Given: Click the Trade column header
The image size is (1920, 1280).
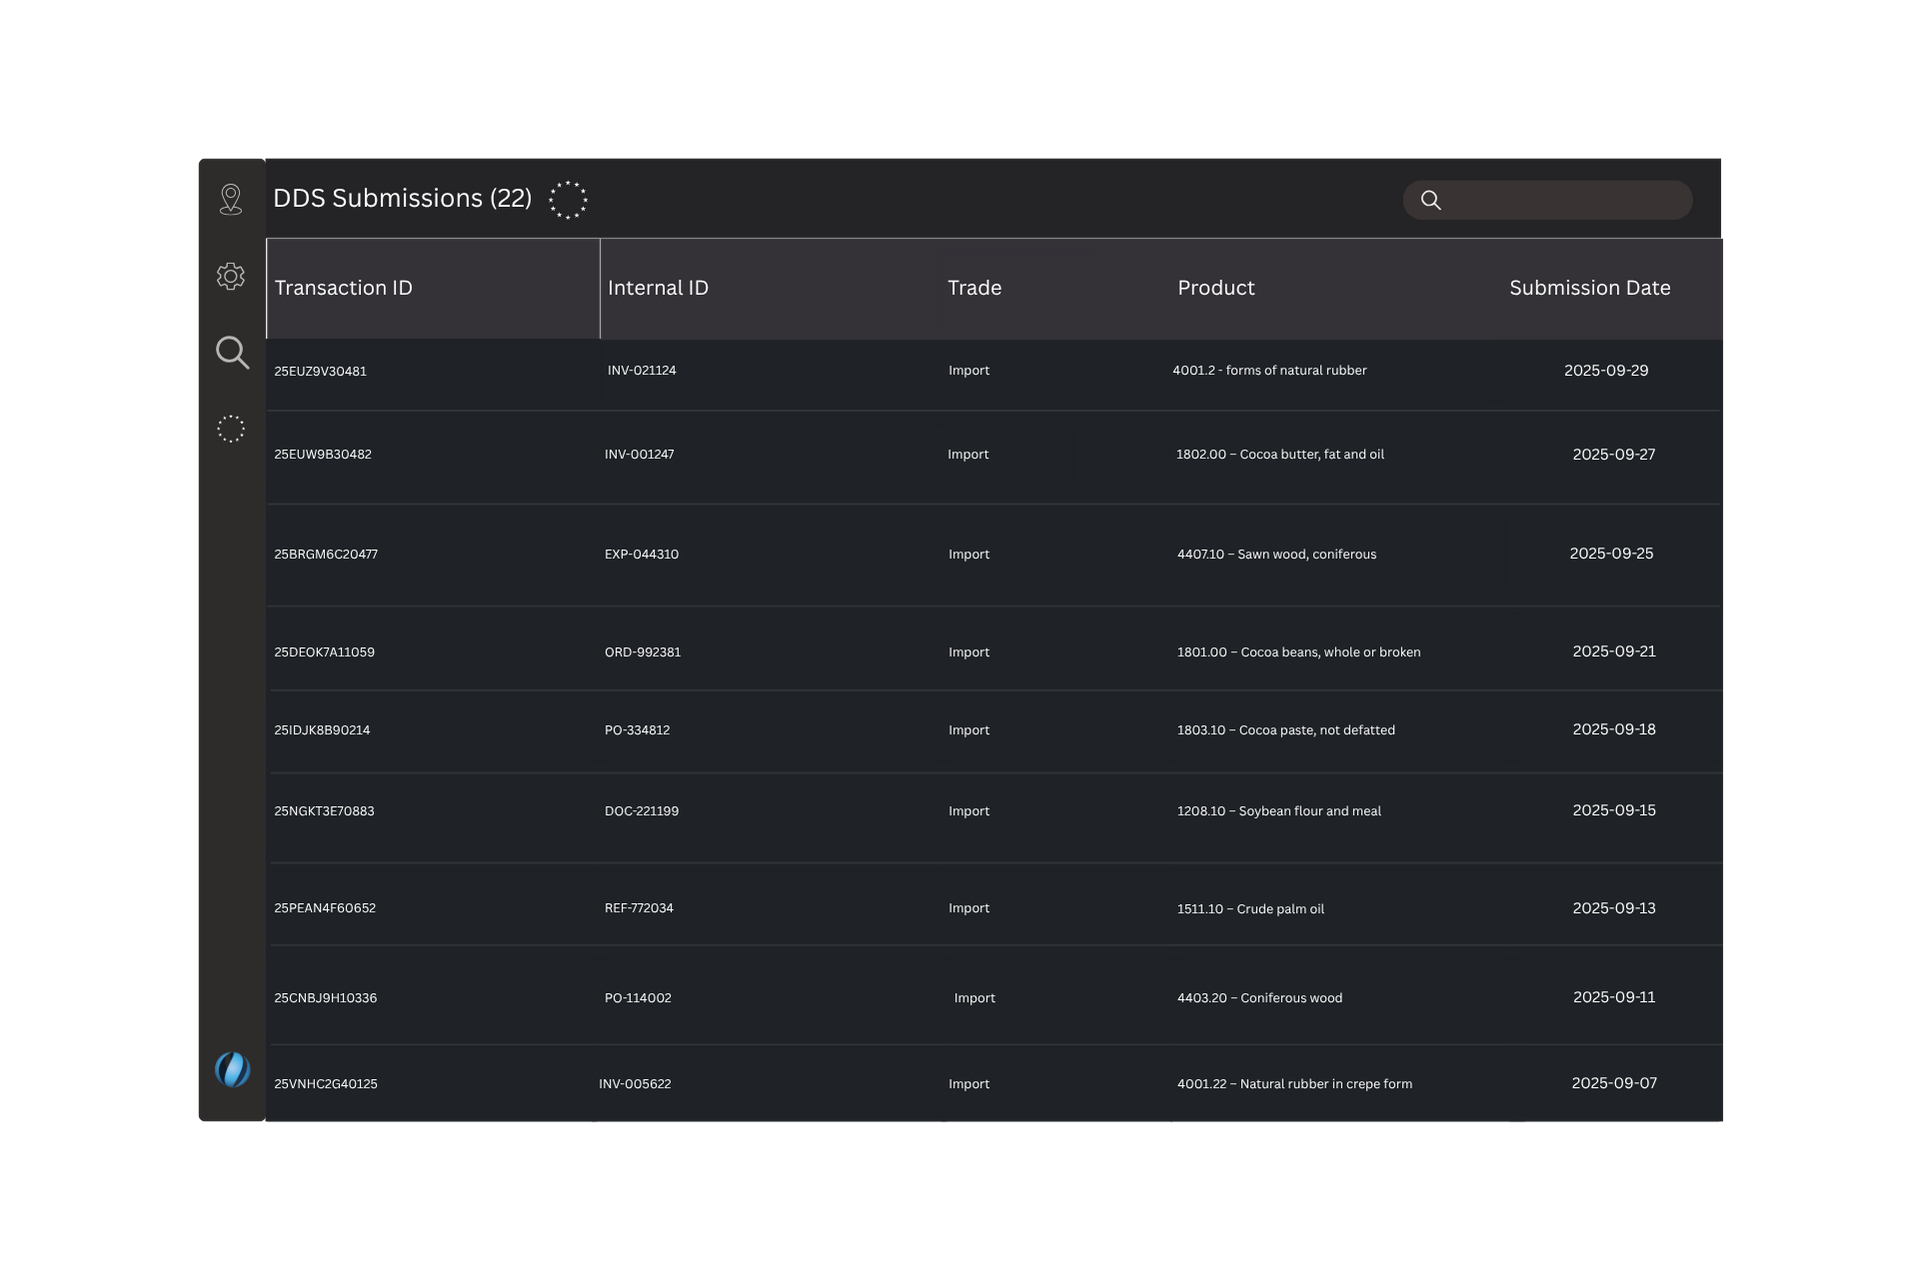Looking at the screenshot, I should coord(974,288).
